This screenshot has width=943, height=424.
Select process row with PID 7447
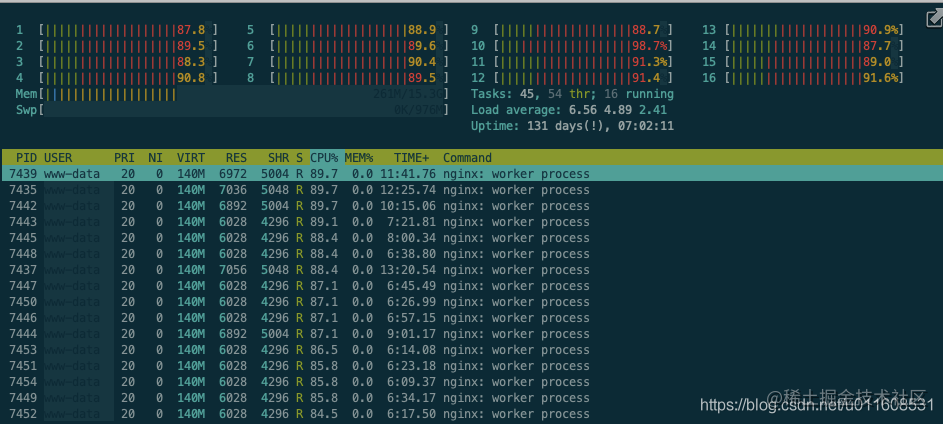[472, 286]
